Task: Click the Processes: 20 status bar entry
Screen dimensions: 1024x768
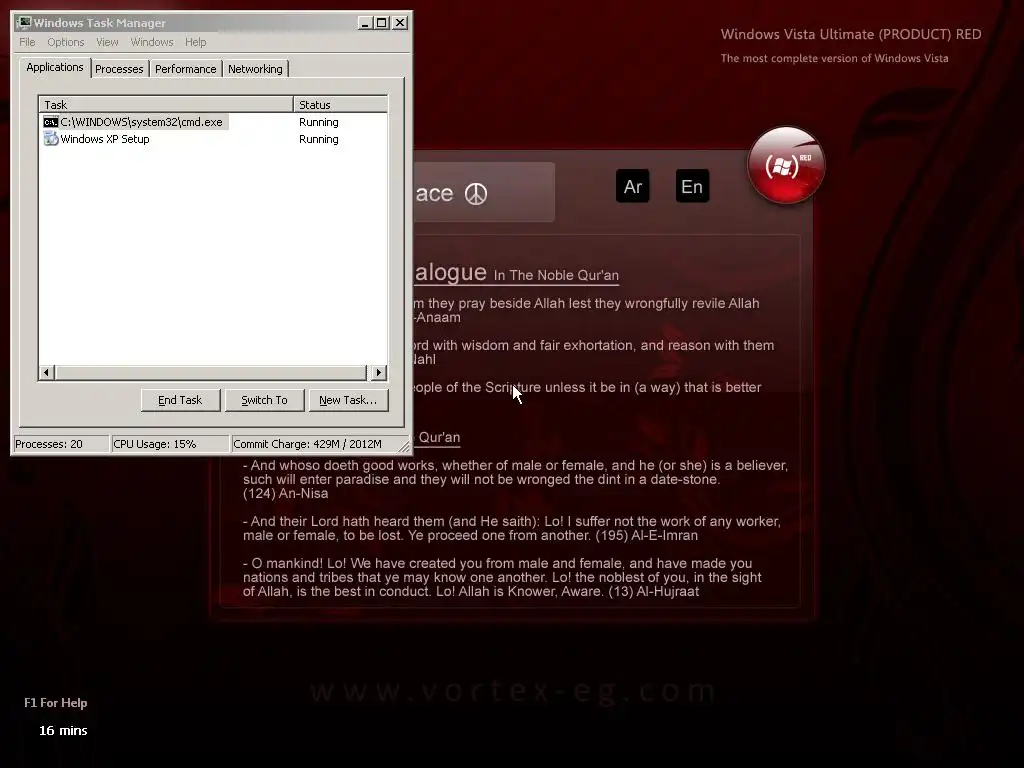Action: [61, 444]
